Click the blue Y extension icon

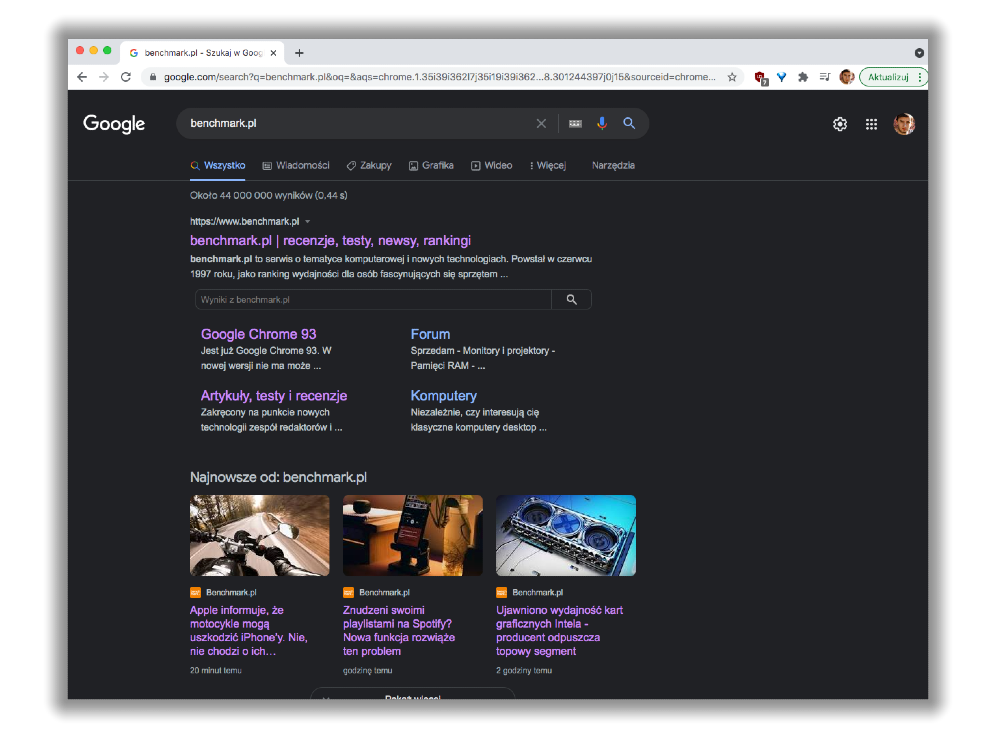pyautogui.click(x=781, y=77)
